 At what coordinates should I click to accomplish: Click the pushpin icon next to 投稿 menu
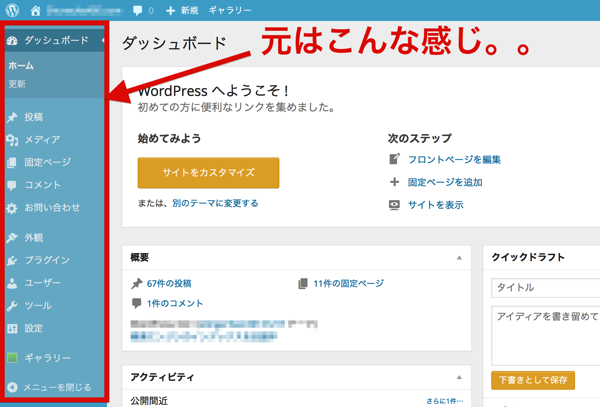tap(12, 117)
